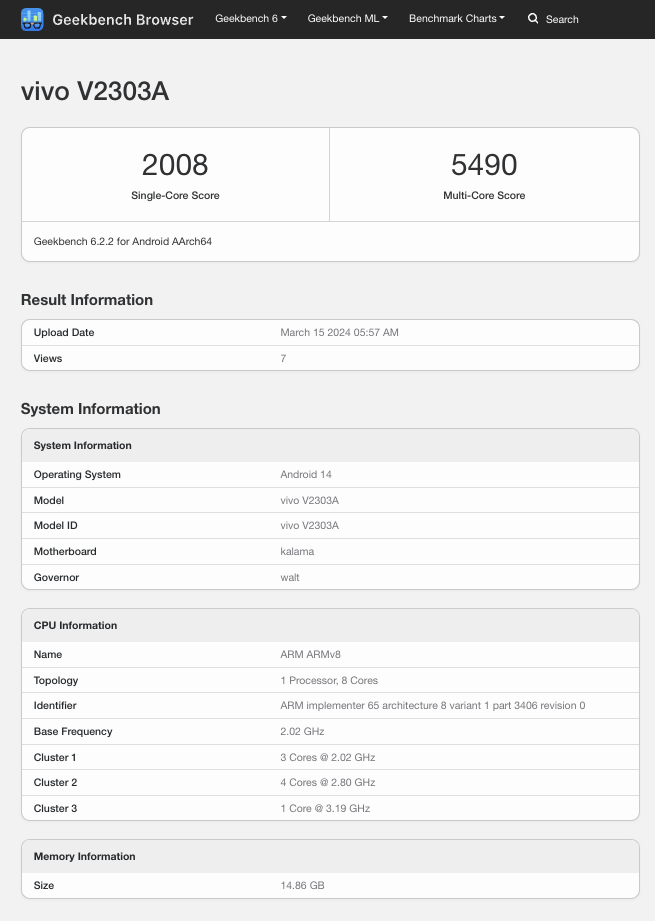Image resolution: width=655 pixels, height=921 pixels.
Task: Open the Benchmark Charts dropdown
Action: click(x=456, y=19)
